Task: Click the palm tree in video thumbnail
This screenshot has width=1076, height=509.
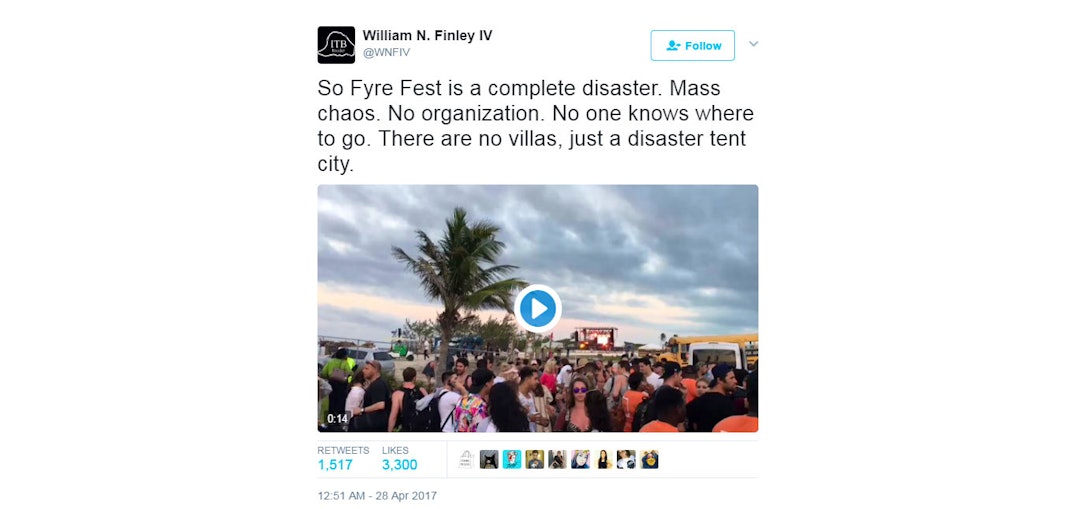Action: pos(456,274)
